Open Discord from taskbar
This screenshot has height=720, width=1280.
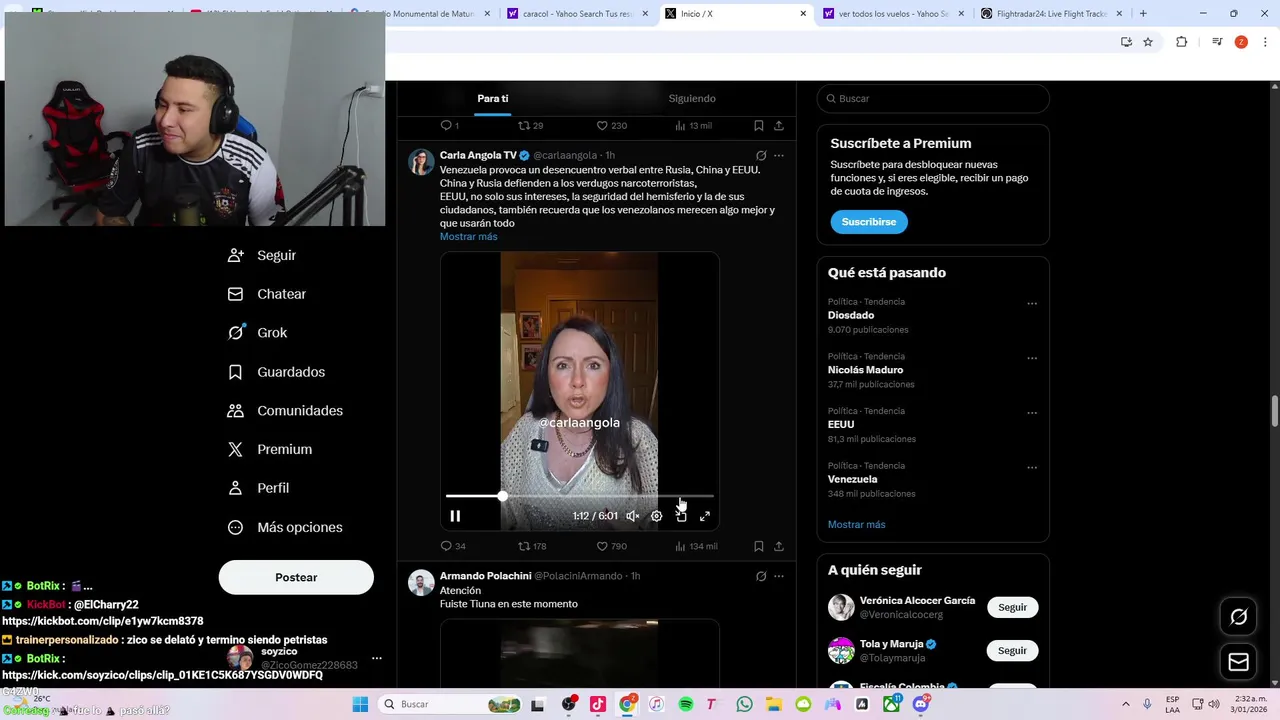(920, 704)
